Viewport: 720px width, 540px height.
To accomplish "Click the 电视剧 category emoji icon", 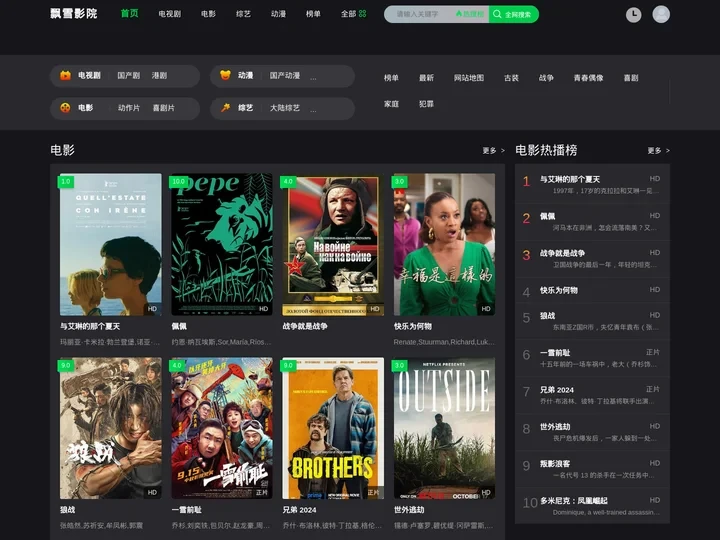I will pyautogui.click(x=65, y=76).
